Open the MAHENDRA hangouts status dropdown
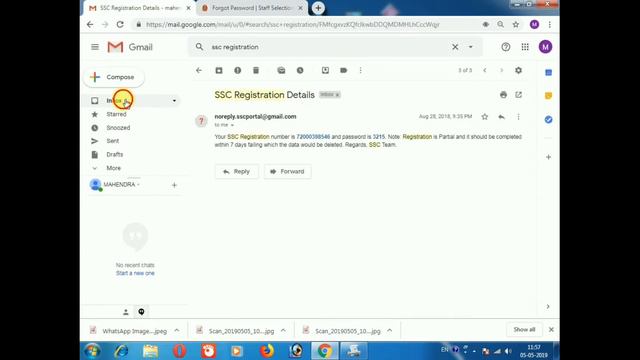This screenshot has width=640, height=360. point(139,185)
